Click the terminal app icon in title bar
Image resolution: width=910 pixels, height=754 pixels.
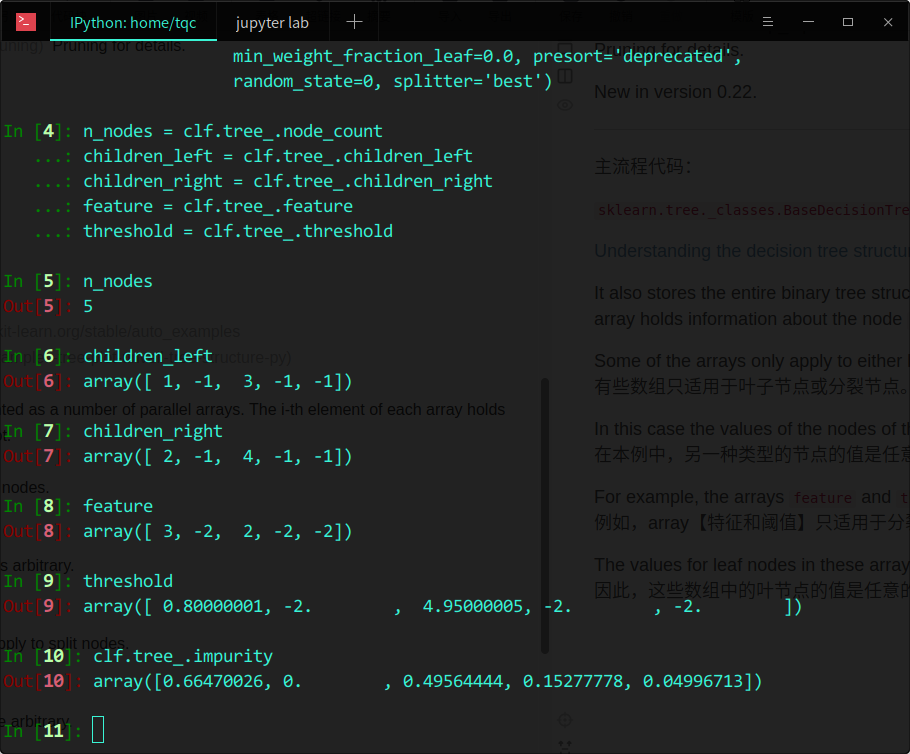(x=26, y=22)
